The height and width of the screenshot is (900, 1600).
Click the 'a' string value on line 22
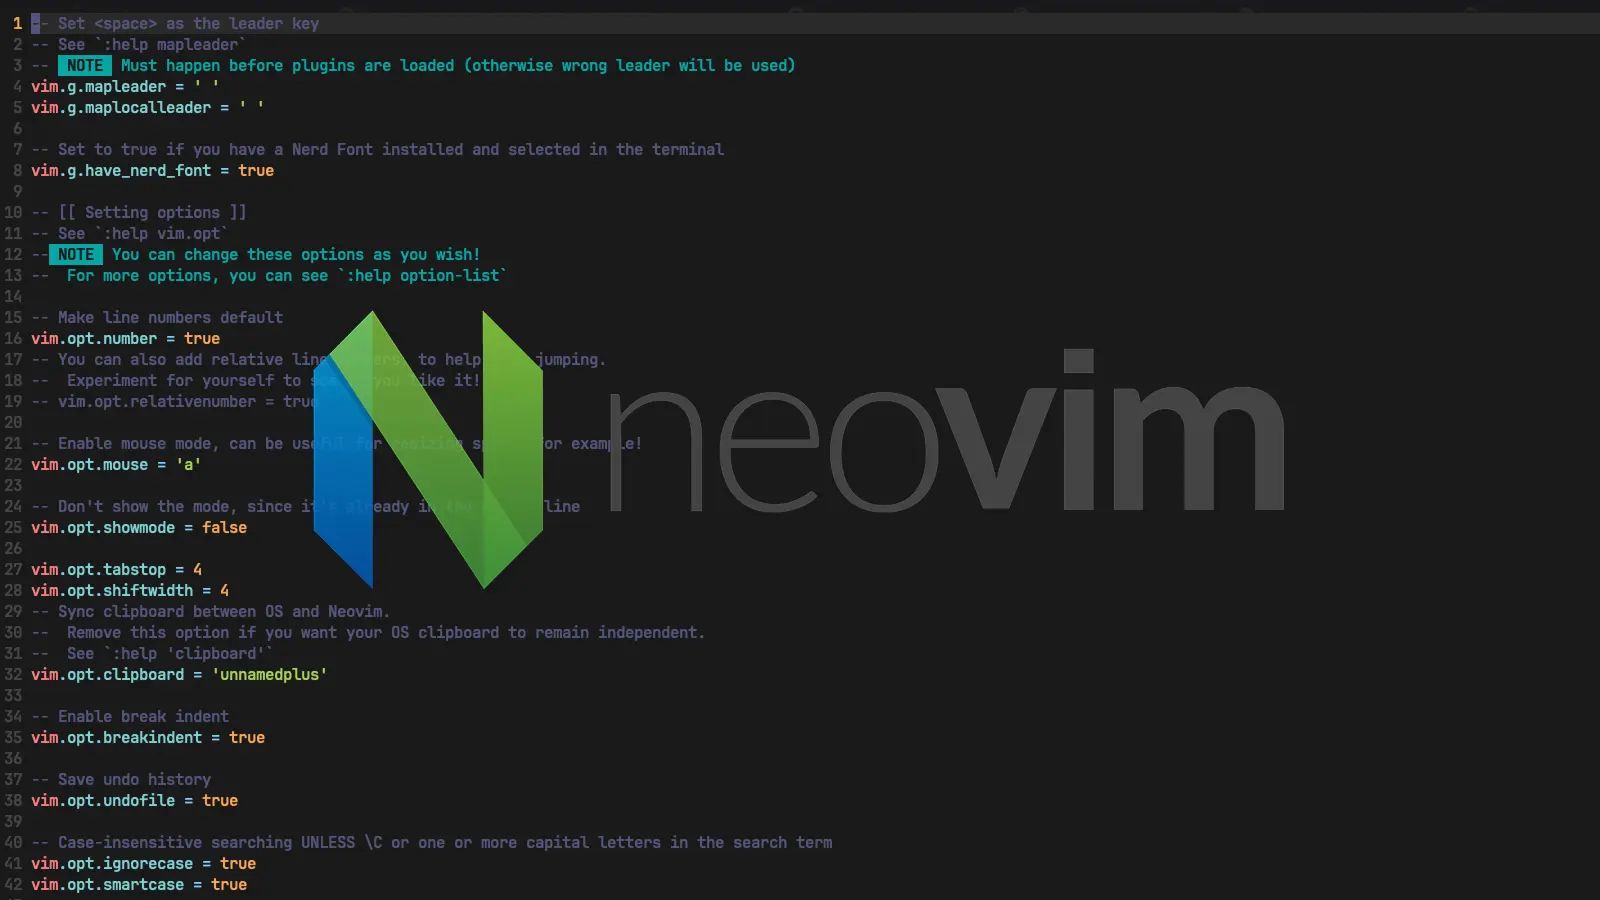click(x=188, y=464)
